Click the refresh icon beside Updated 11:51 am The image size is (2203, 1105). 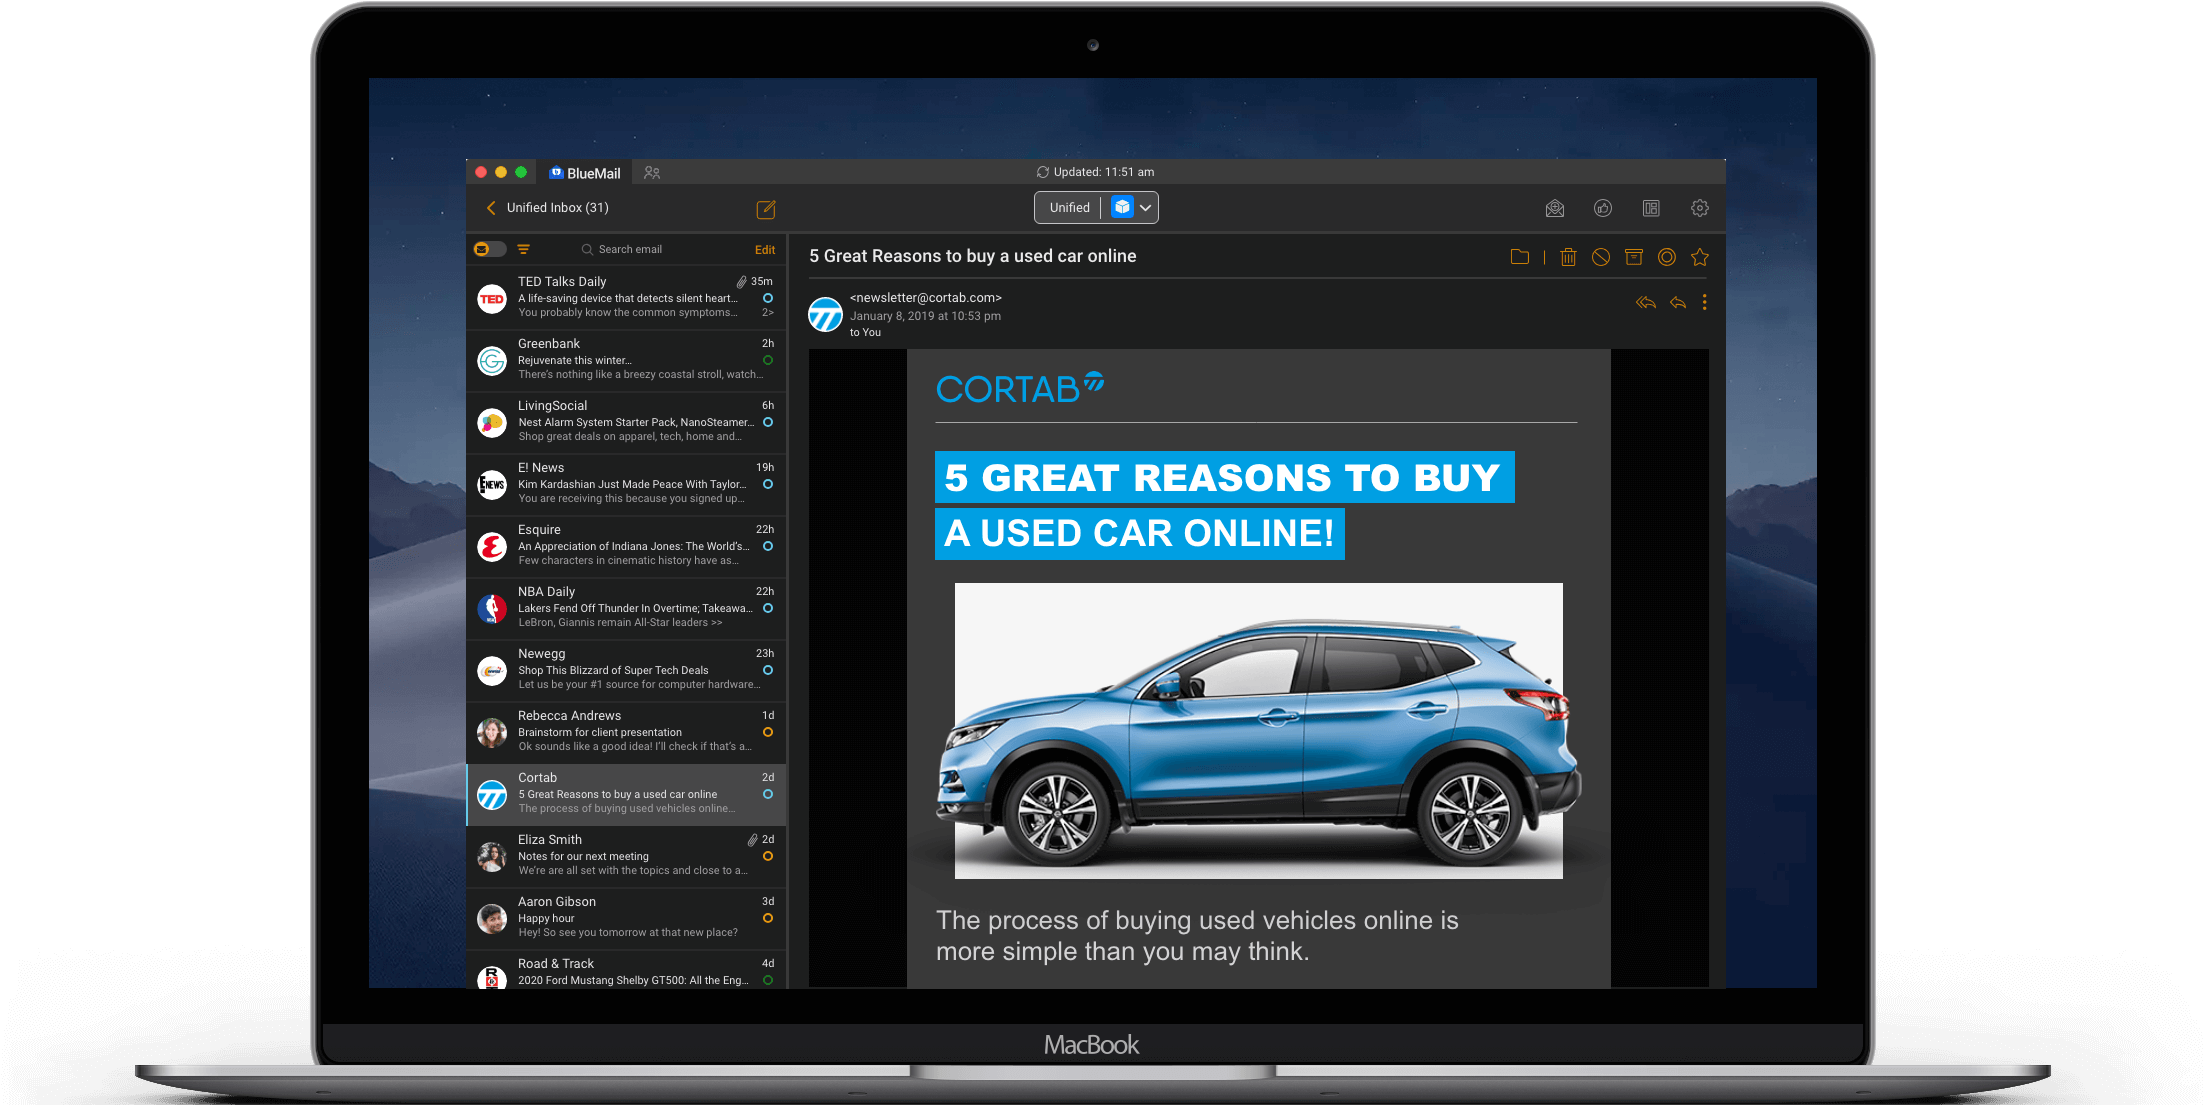pos(1043,172)
